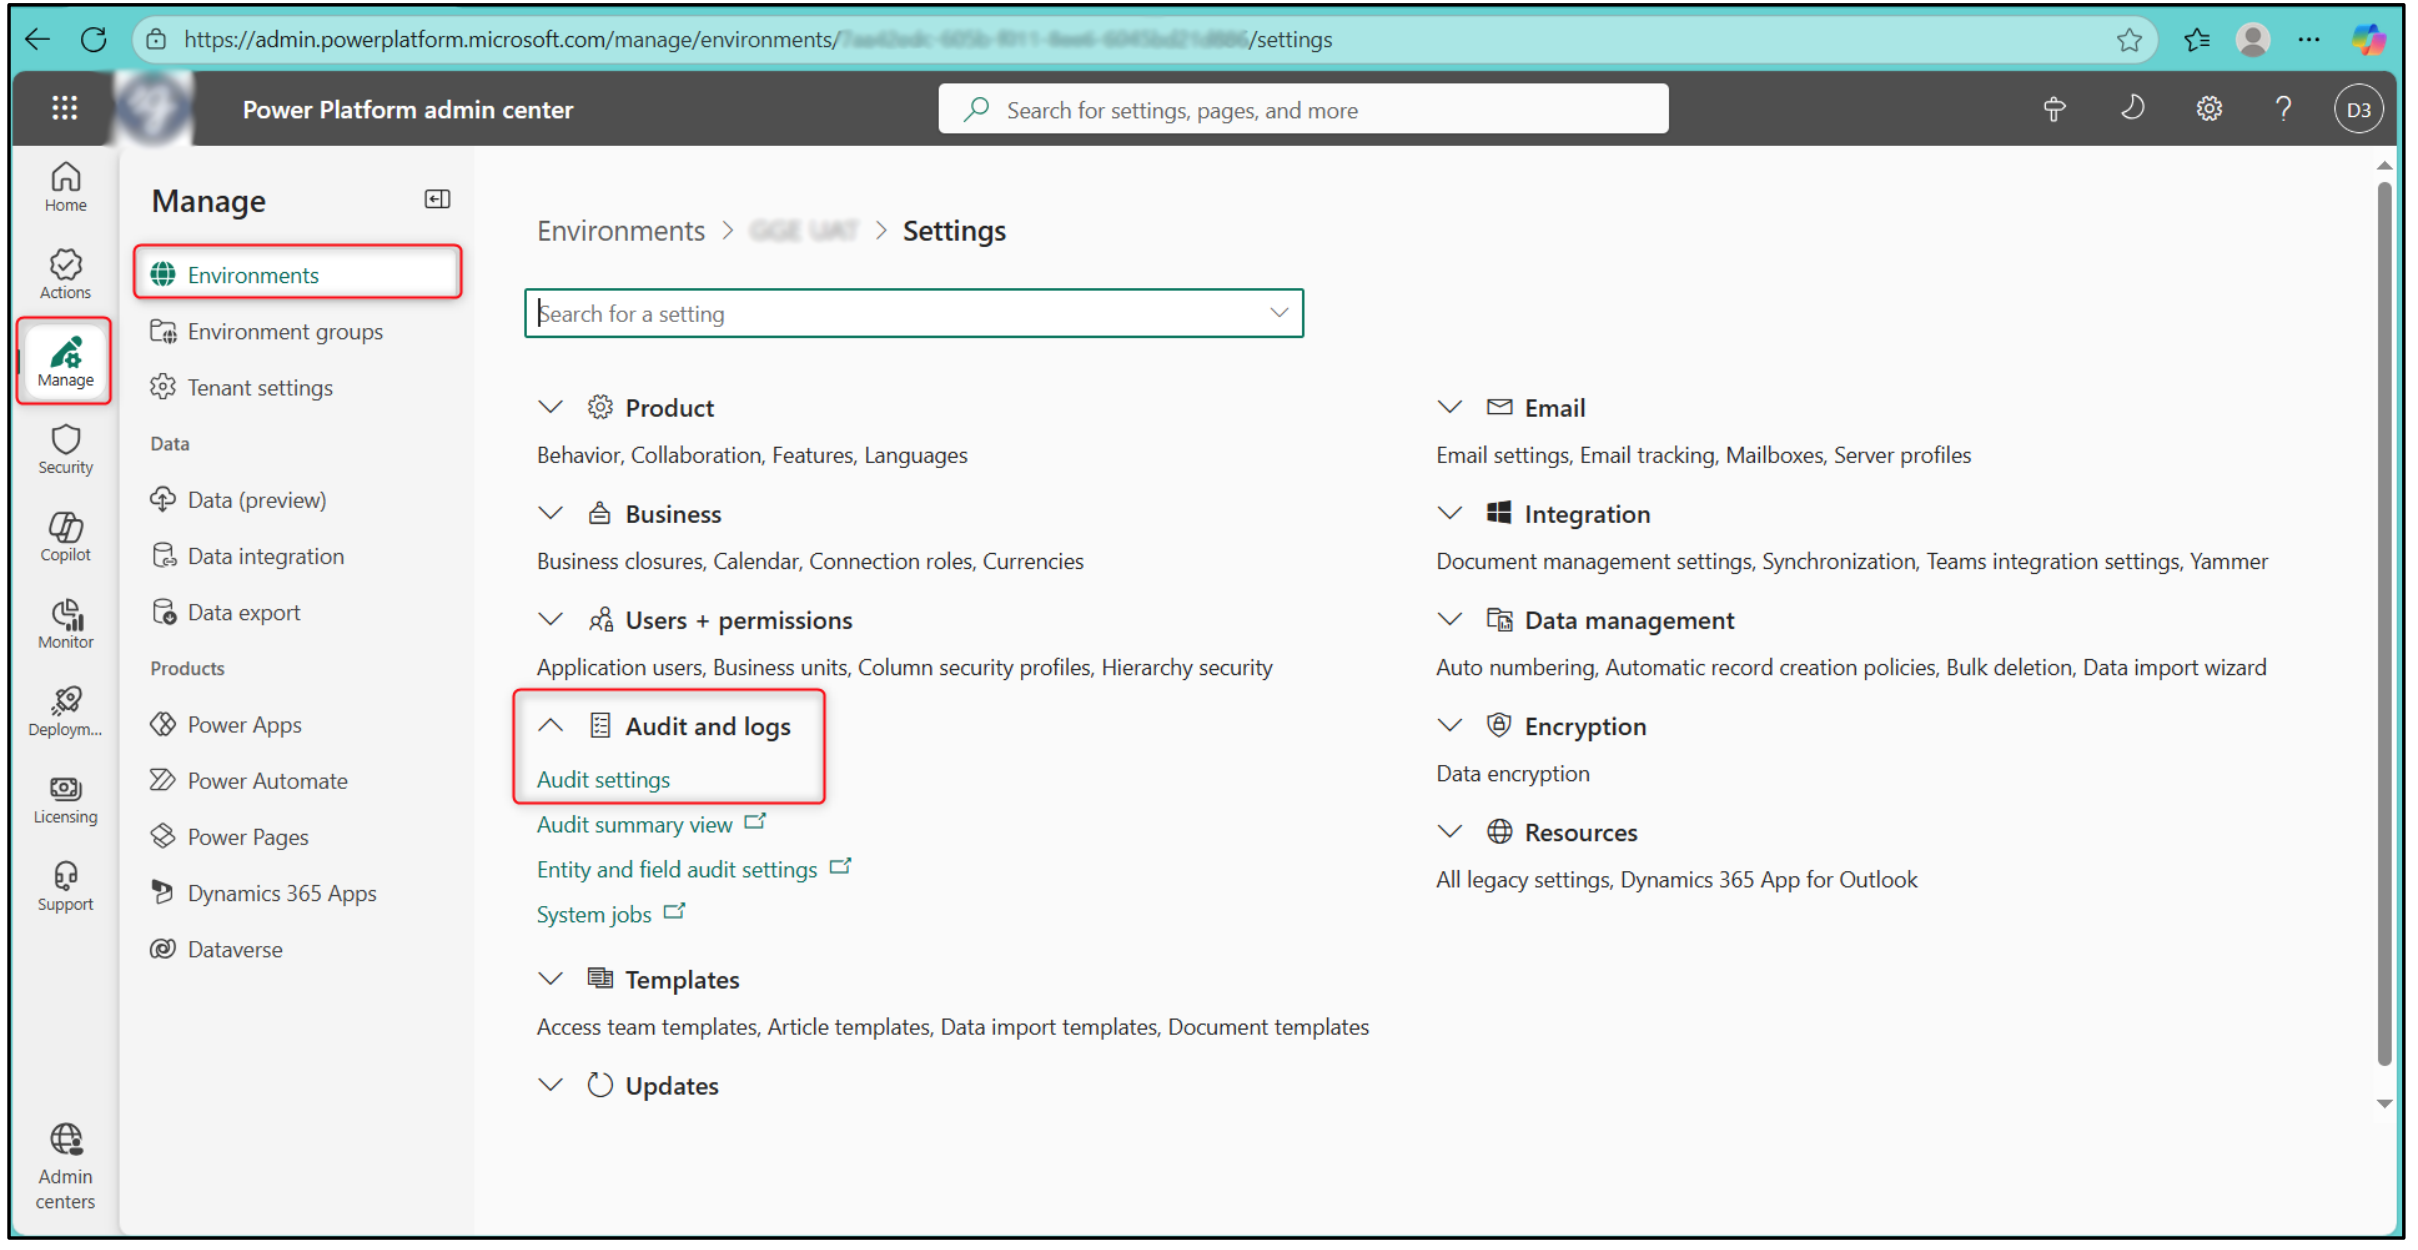The image size is (2418, 1250).
Task: Collapse the Audit and logs section
Action: pos(551,726)
